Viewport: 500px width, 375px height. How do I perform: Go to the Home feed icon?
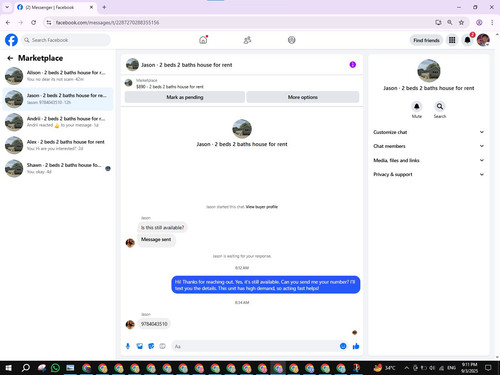tap(203, 40)
